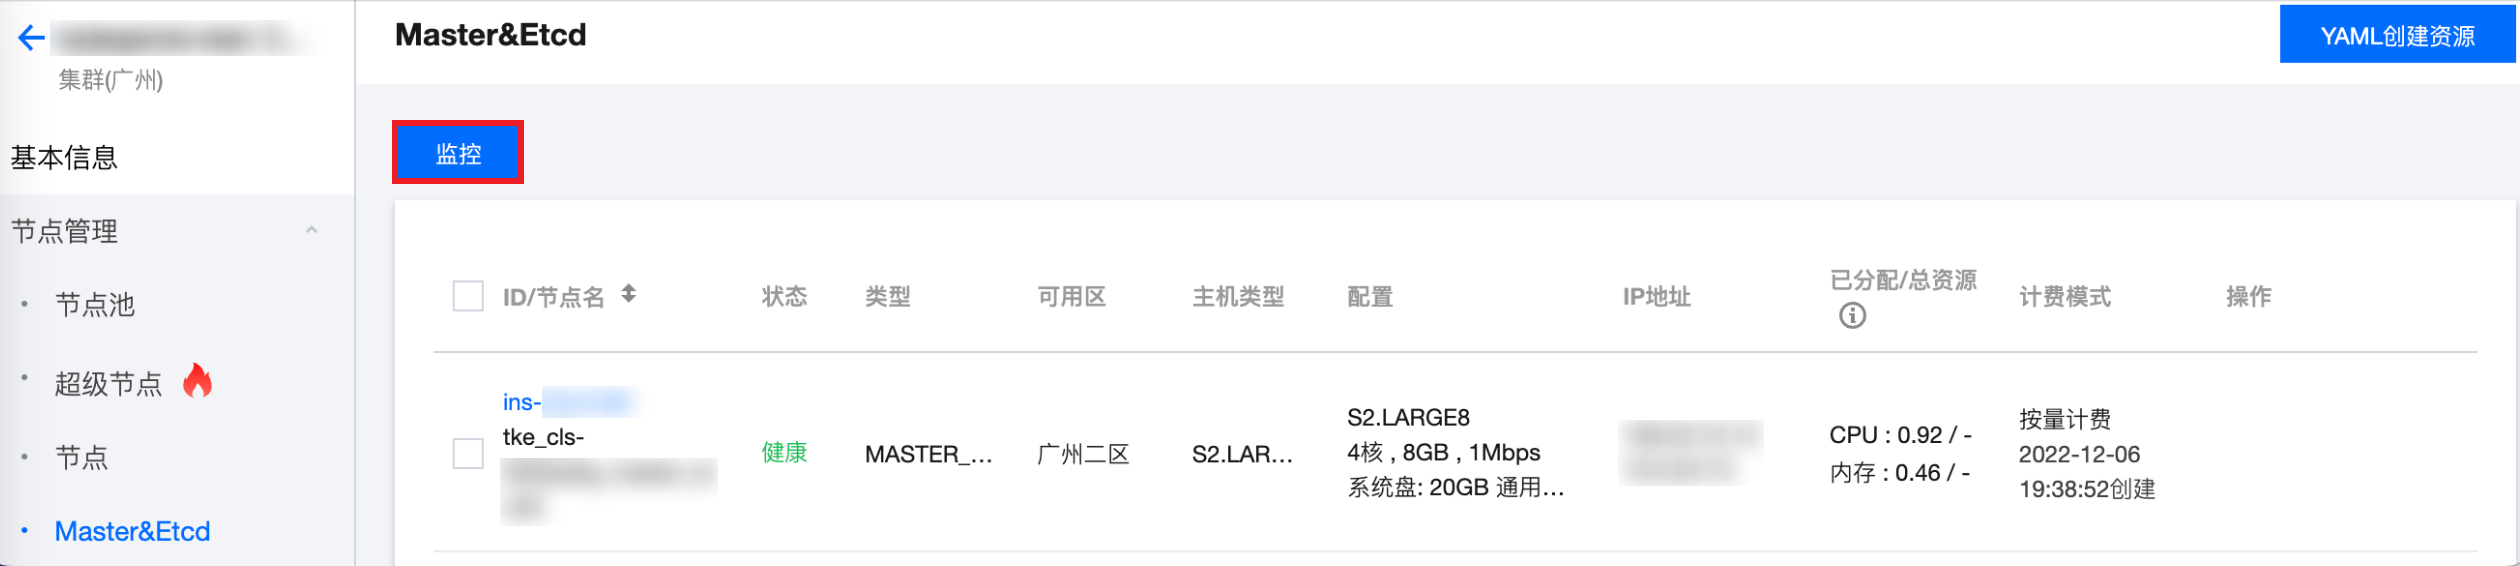Click the 节点管理 menu heading
This screenshot has width=2520, height=566.
coord(64,231)
